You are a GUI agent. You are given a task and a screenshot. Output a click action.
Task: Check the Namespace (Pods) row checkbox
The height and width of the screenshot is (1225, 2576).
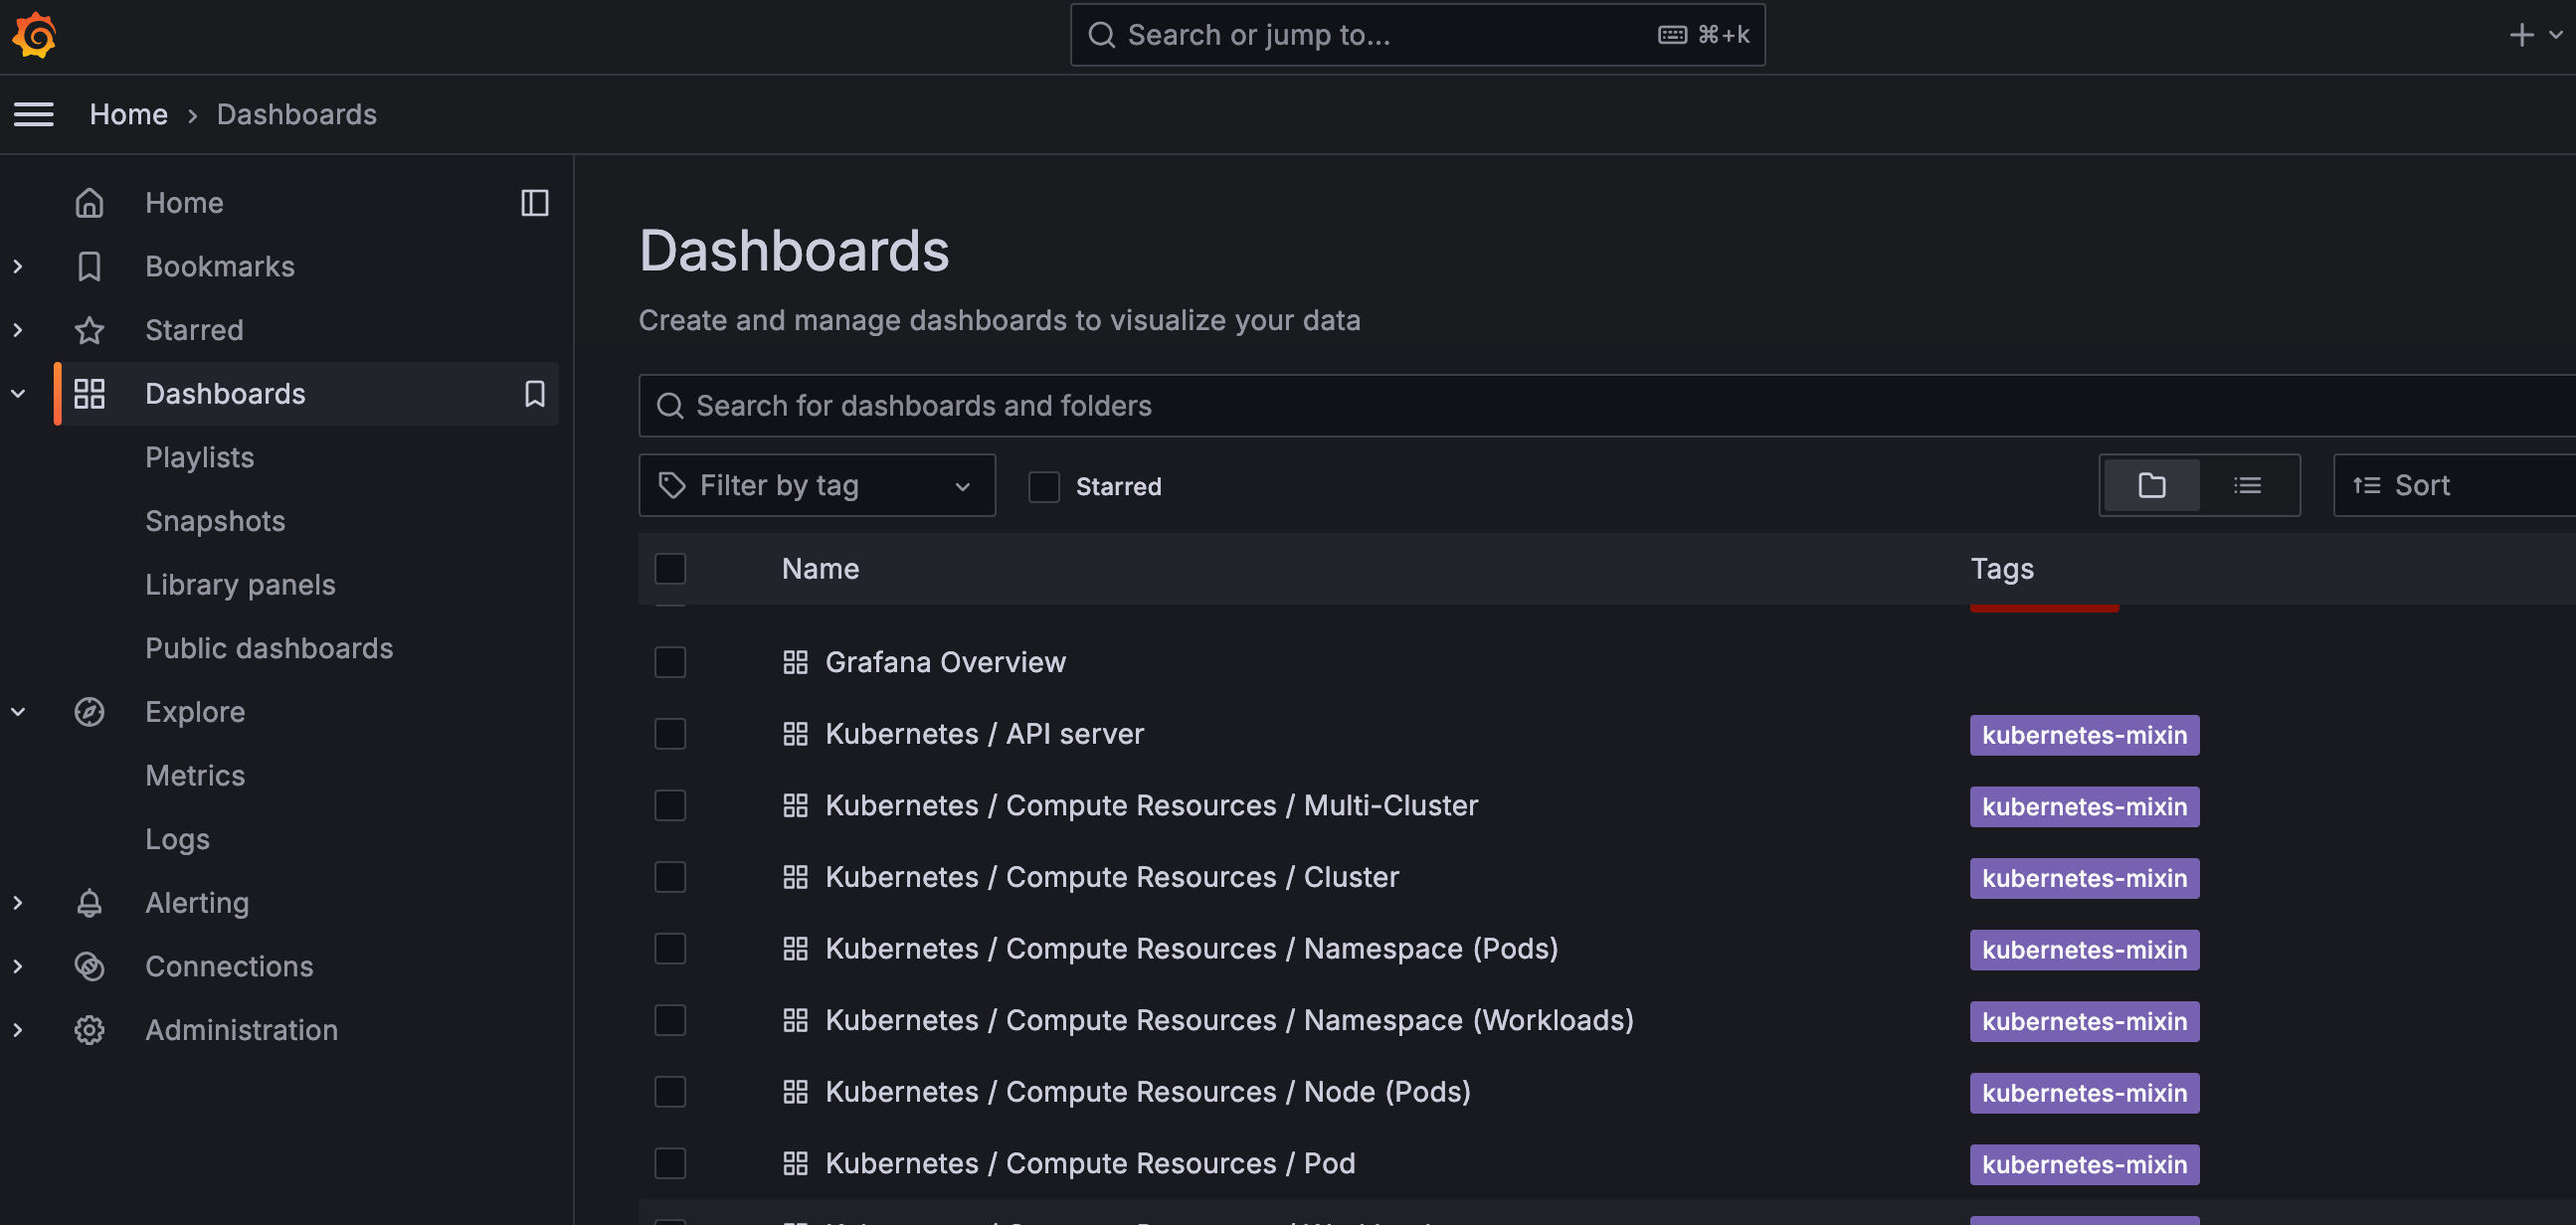click(670, 949)
